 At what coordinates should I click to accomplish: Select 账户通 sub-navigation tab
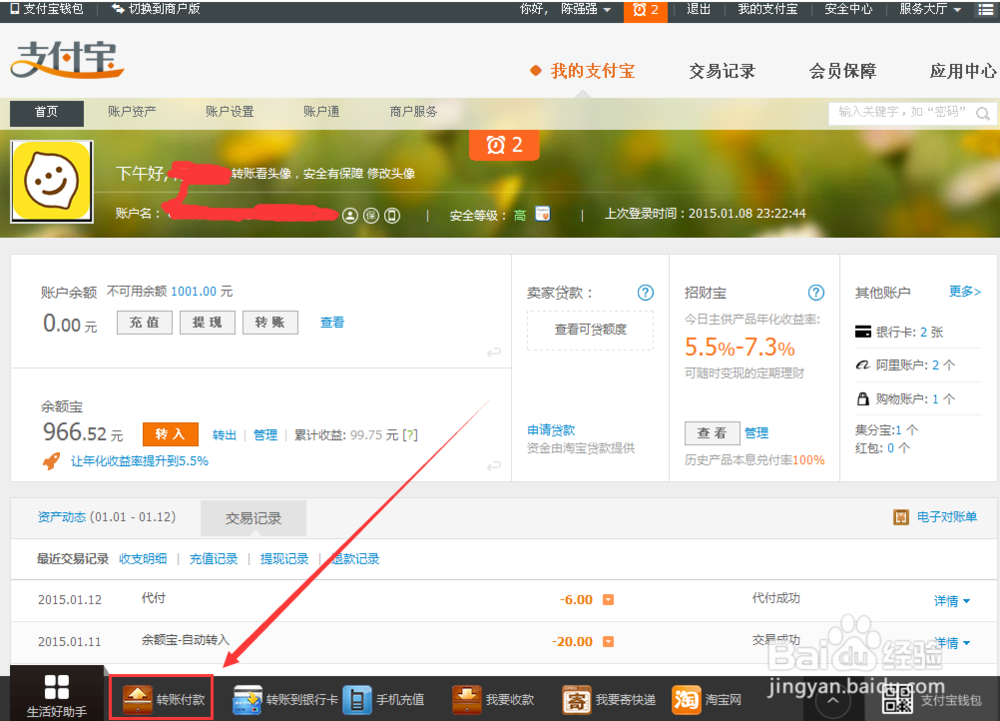[321, 112]
